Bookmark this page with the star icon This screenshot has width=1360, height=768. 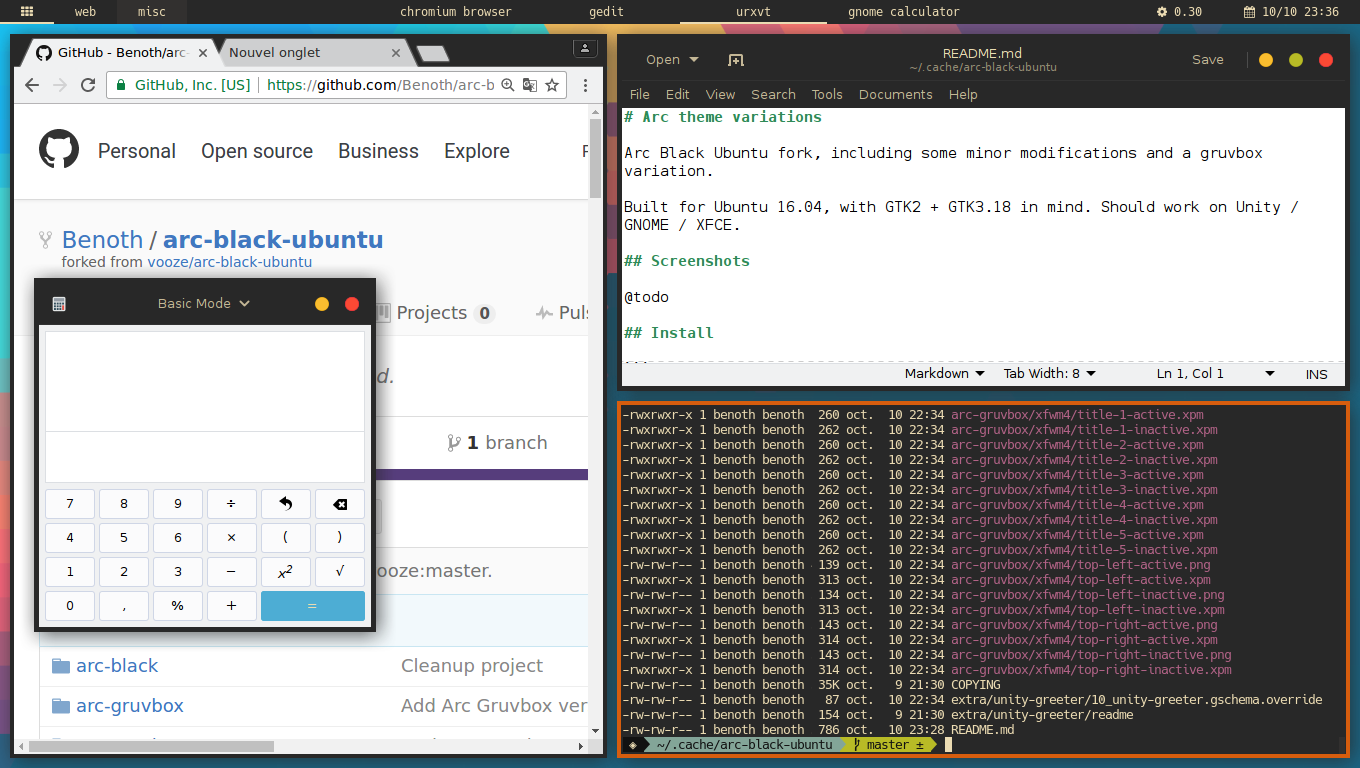551,85
